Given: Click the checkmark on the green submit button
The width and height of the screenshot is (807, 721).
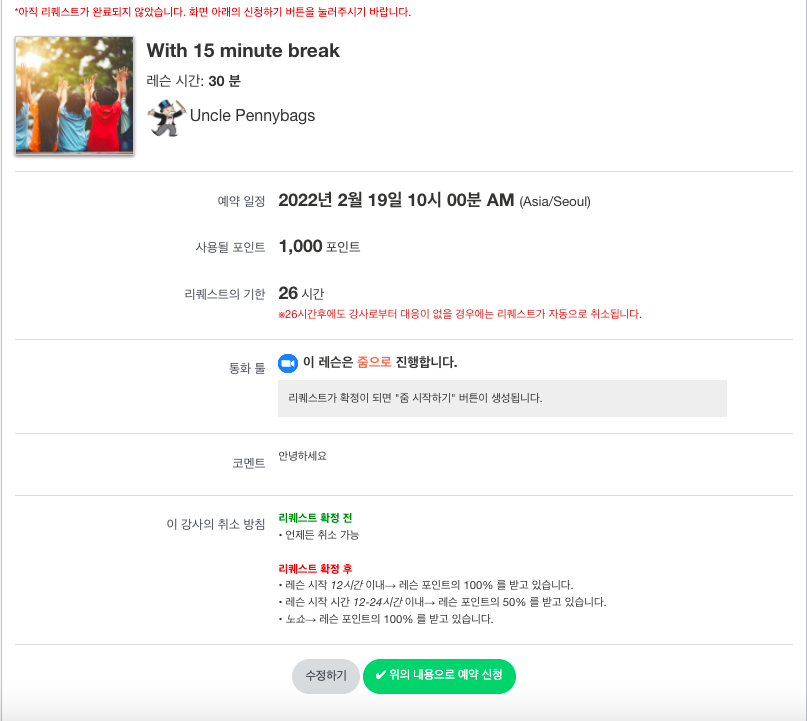Looking at the screenshot, I should point(380,675).
